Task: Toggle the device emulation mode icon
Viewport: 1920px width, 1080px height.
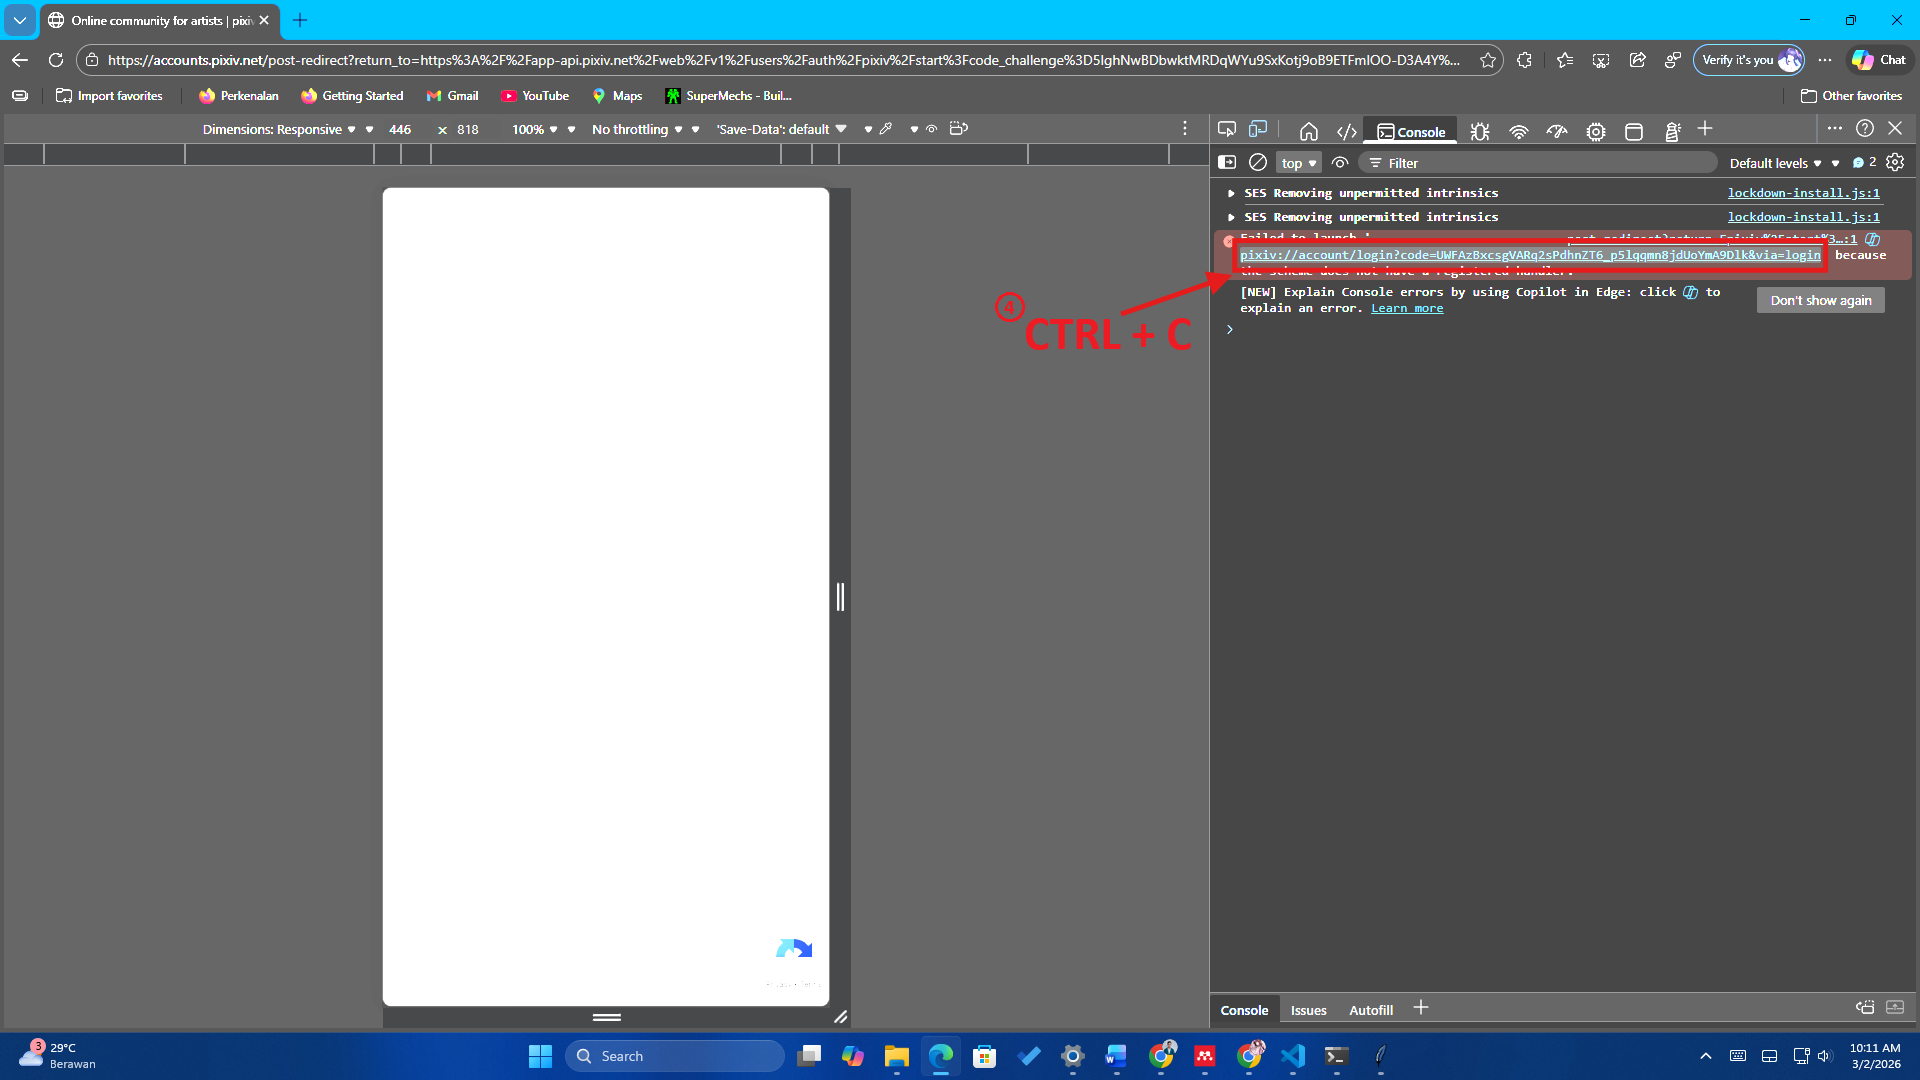Action: [x=1257, y=130]
